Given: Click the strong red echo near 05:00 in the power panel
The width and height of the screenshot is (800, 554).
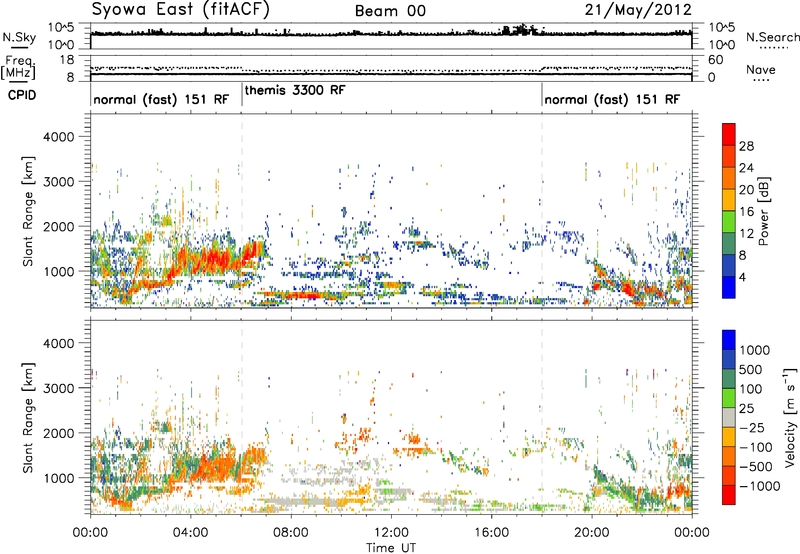Looking at the screenshot, I should 214,259.
